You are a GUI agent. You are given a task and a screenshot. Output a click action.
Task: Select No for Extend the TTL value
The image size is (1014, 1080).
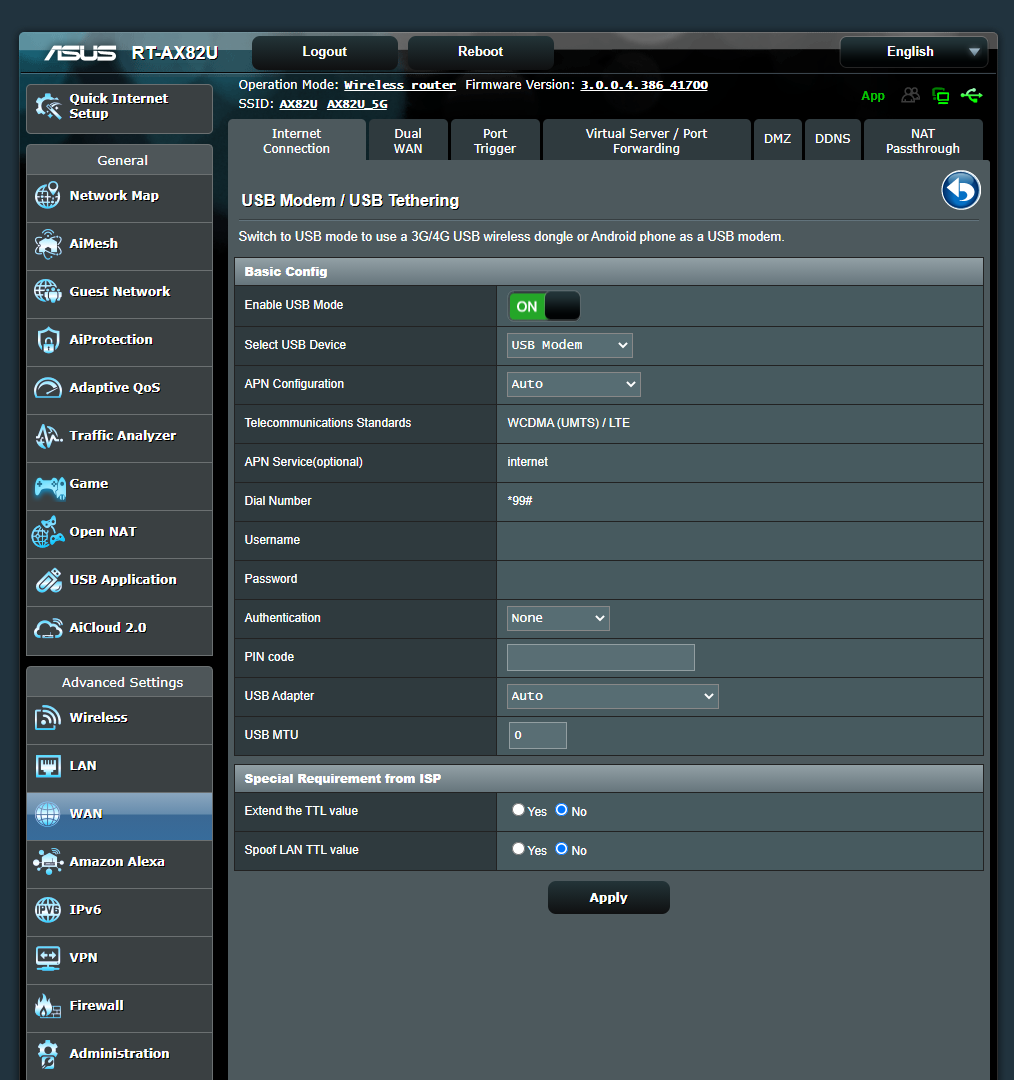(x=561, y=810)
